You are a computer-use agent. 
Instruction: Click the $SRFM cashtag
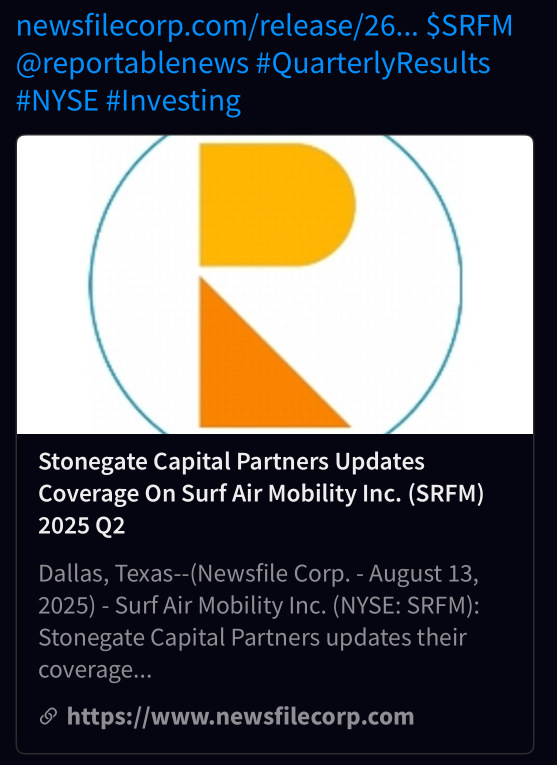click(469, 26)
